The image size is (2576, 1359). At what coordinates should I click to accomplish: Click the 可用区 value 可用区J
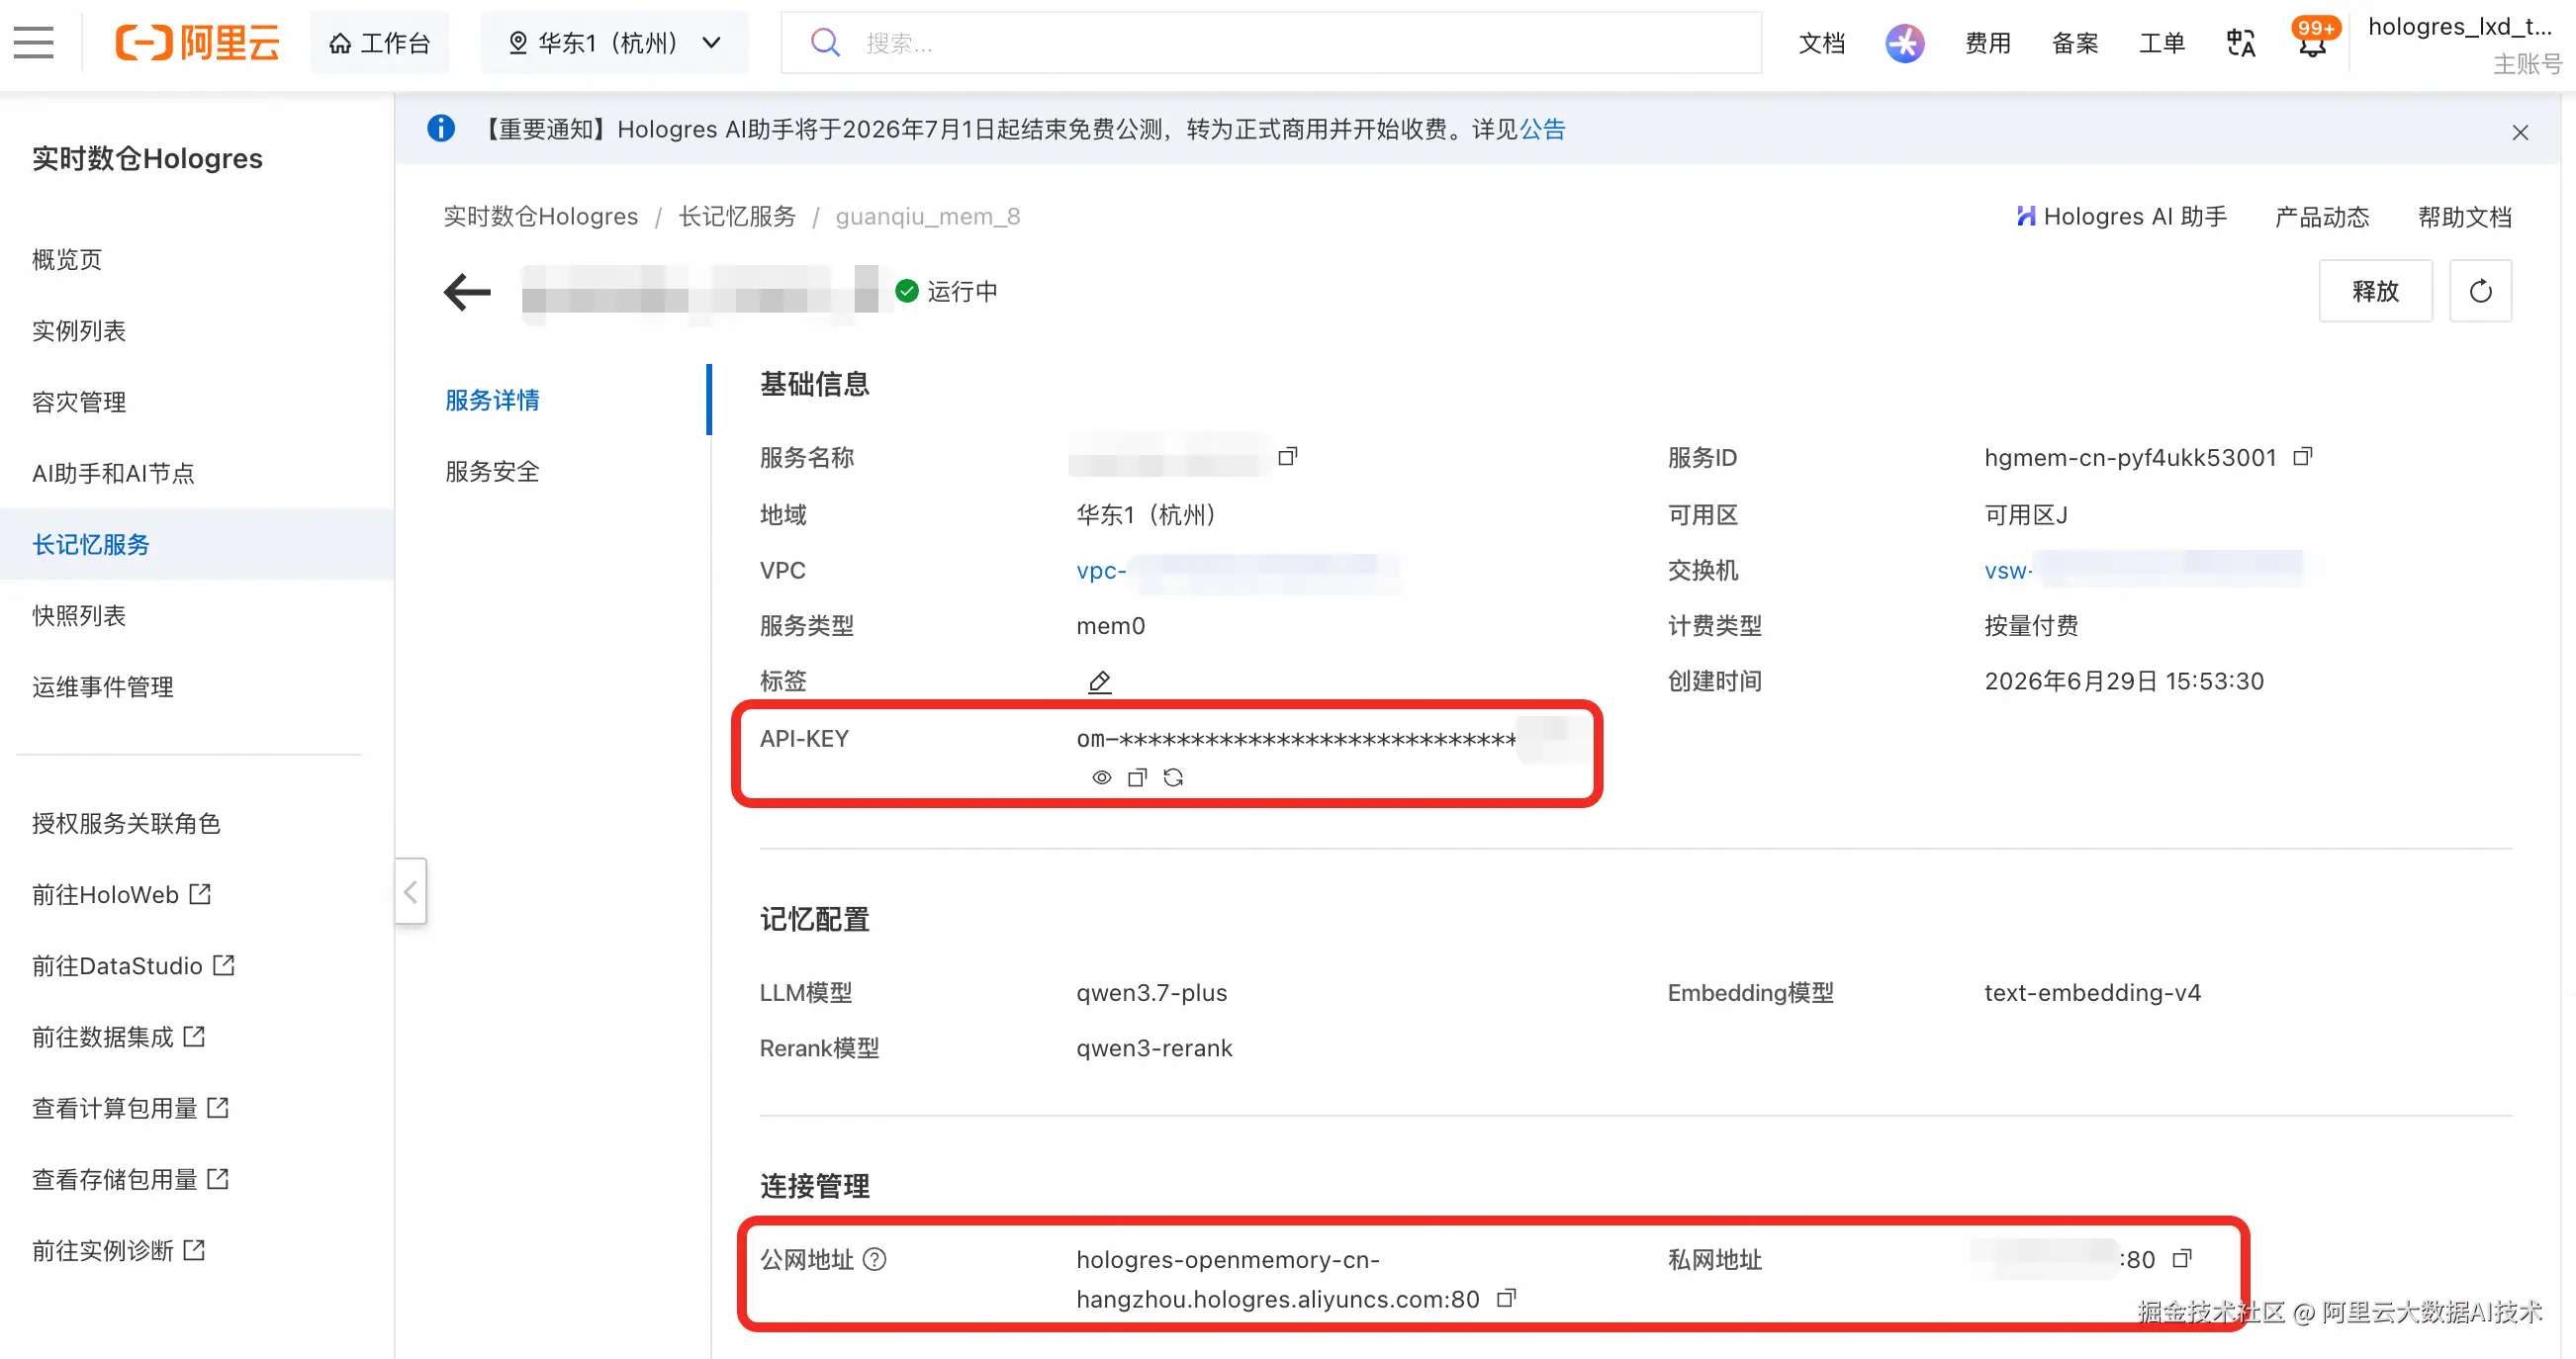tap(2025, 514)
